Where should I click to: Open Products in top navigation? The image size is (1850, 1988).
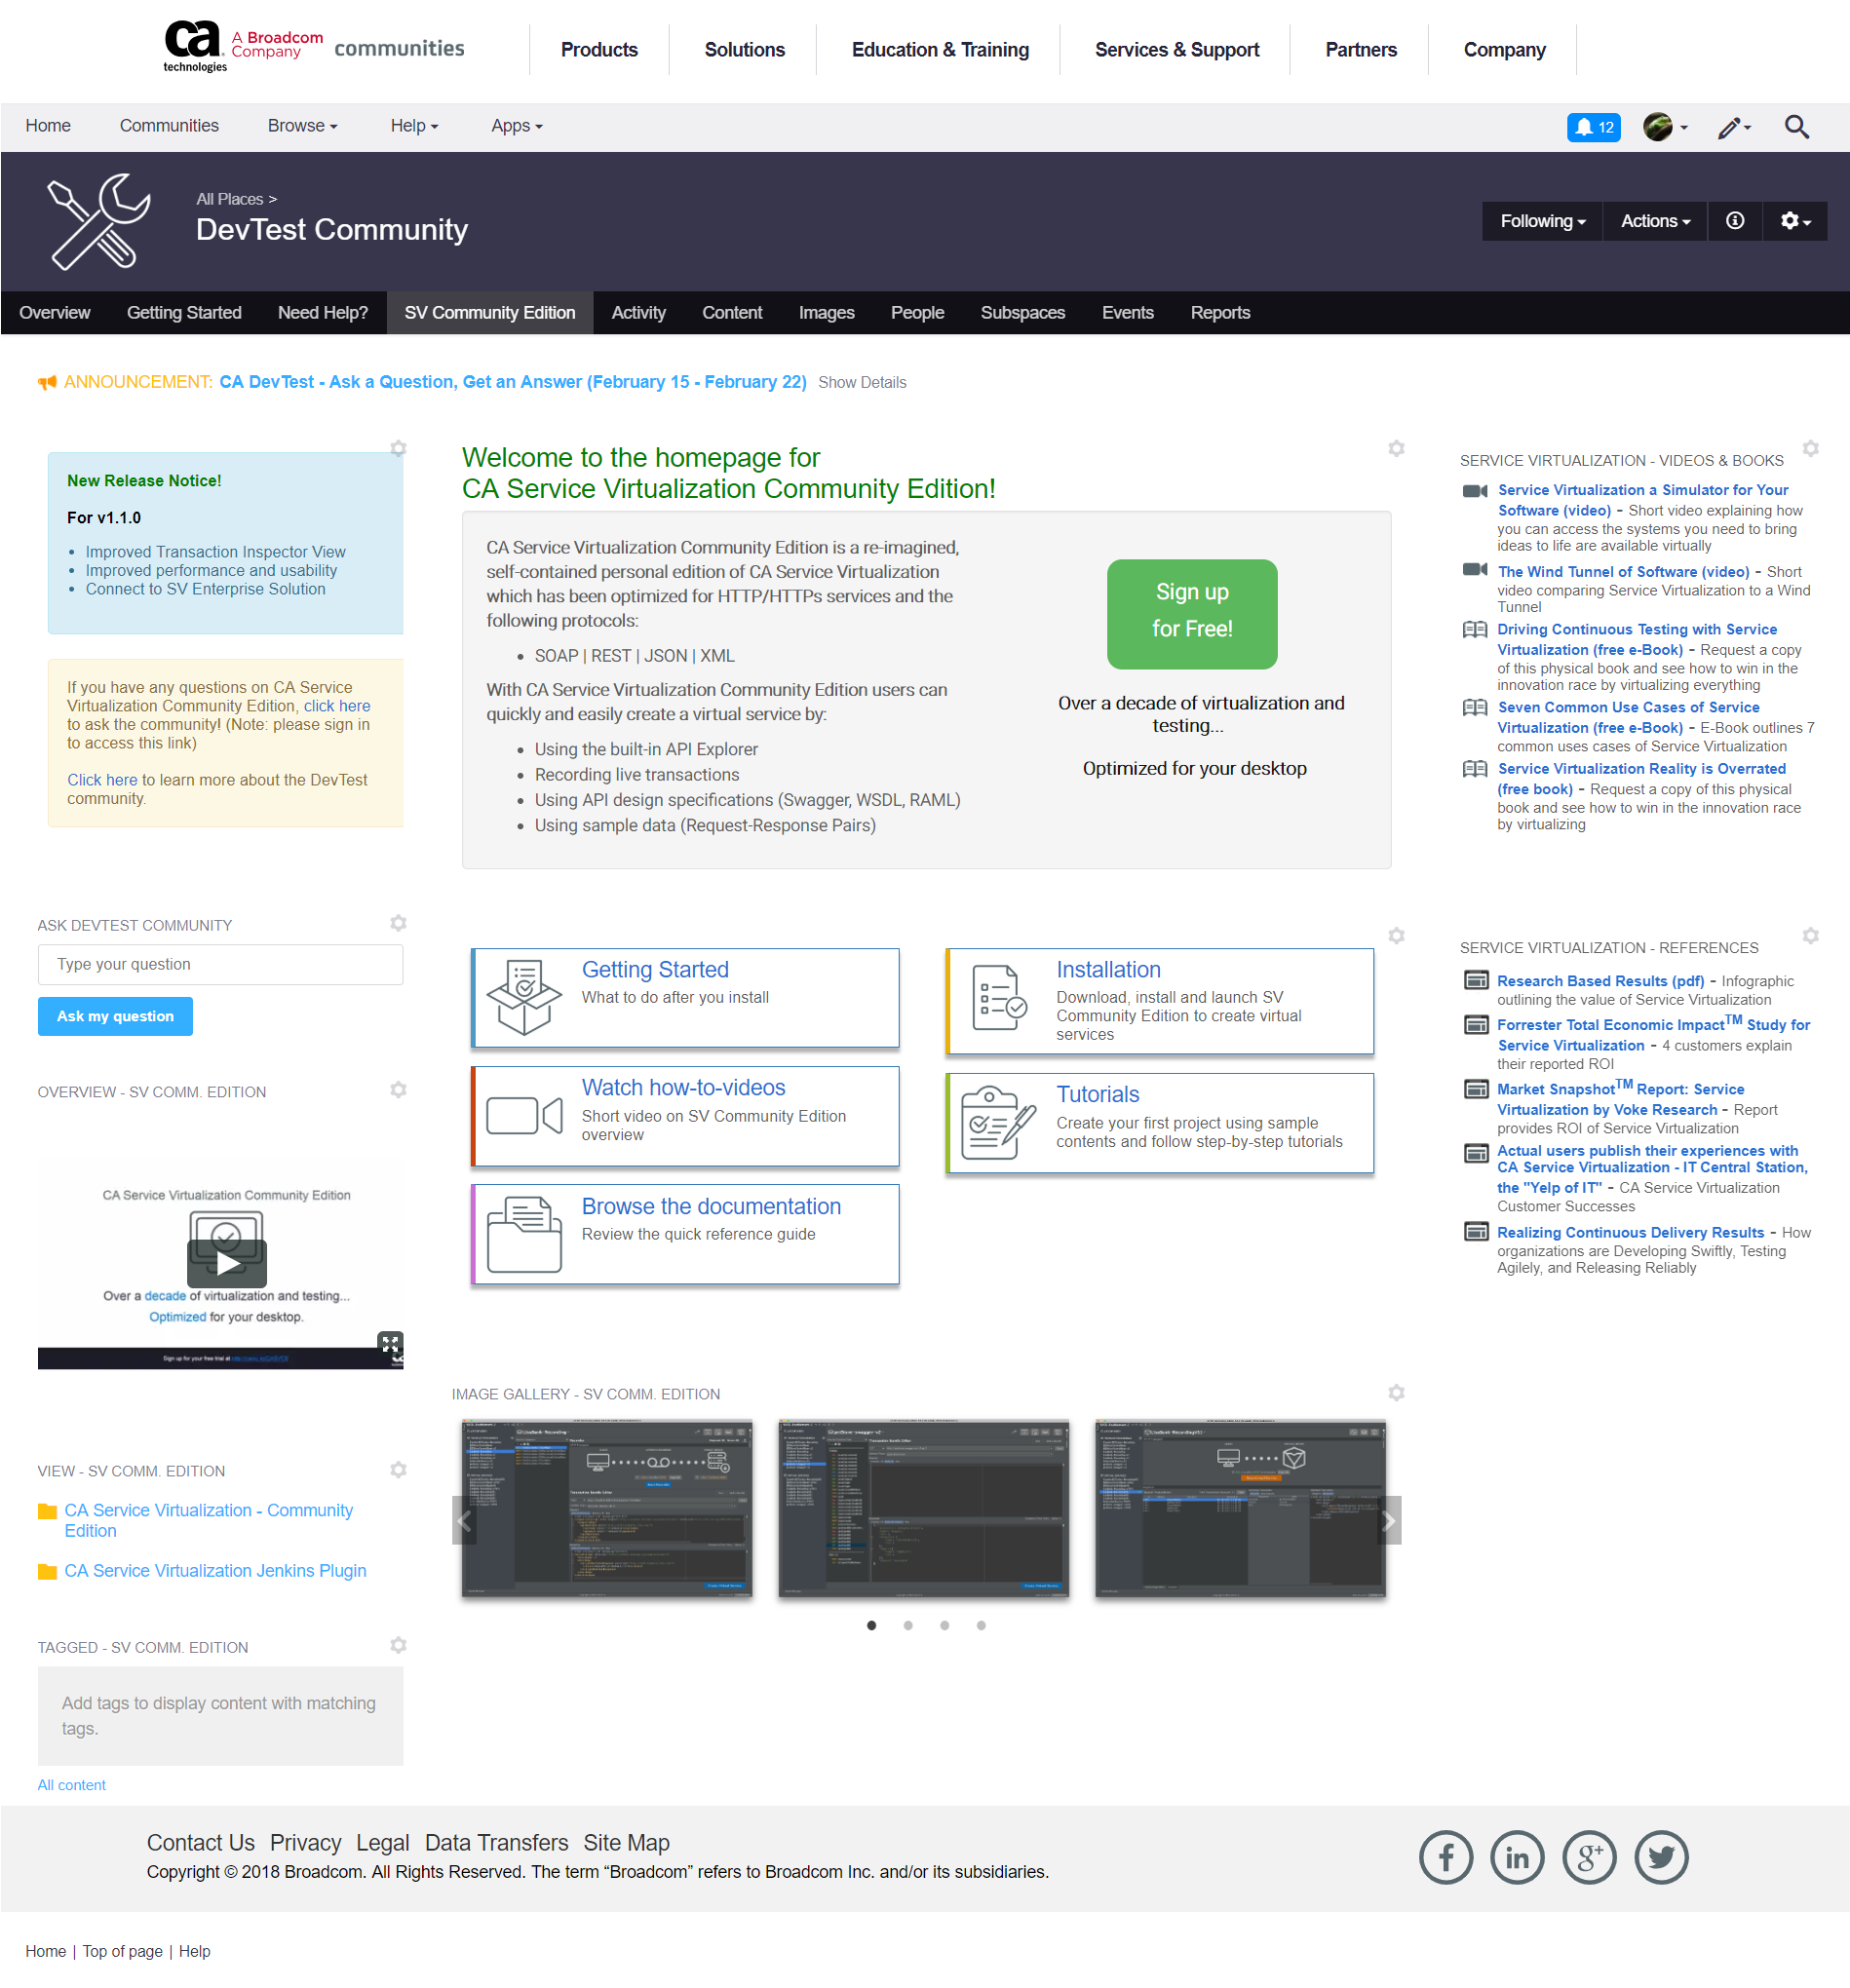tap(598, 49)
